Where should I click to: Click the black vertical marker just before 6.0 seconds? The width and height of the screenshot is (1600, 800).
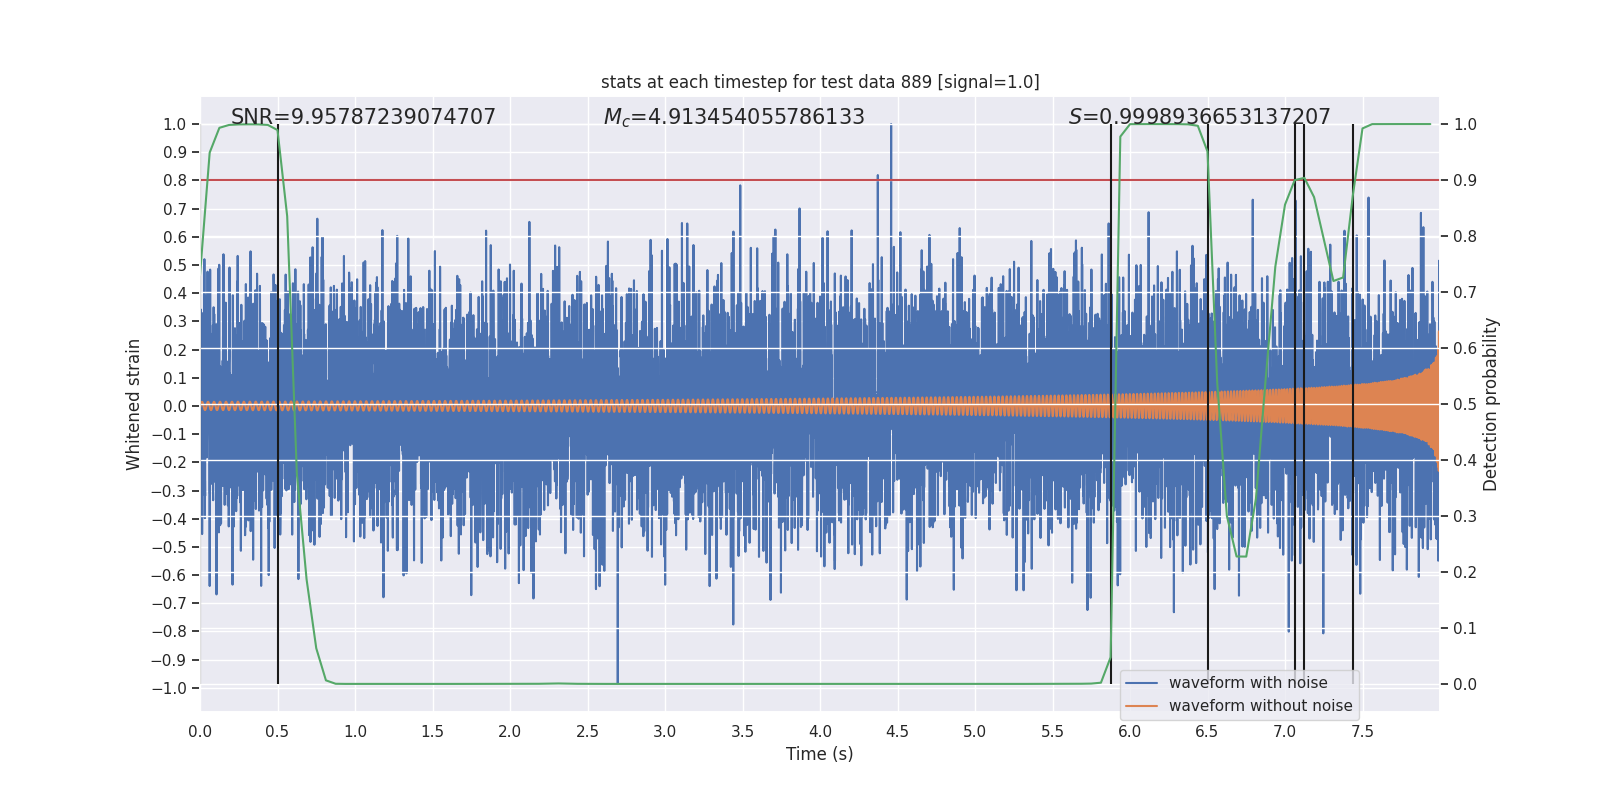(1111, 404)
